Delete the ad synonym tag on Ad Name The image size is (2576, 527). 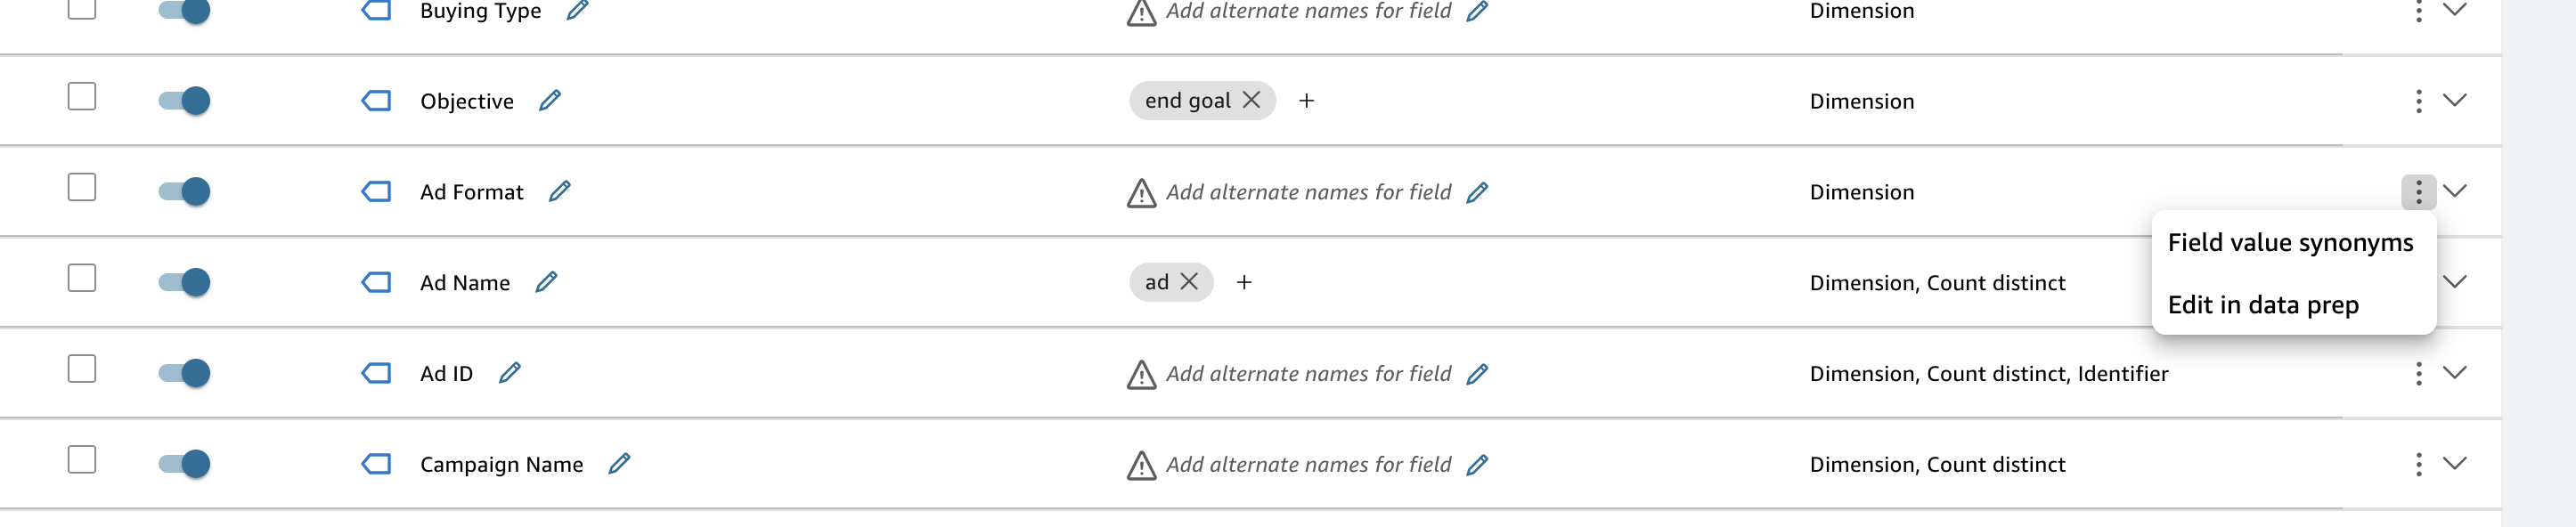pyautogui.click(x=1189, y=282)
